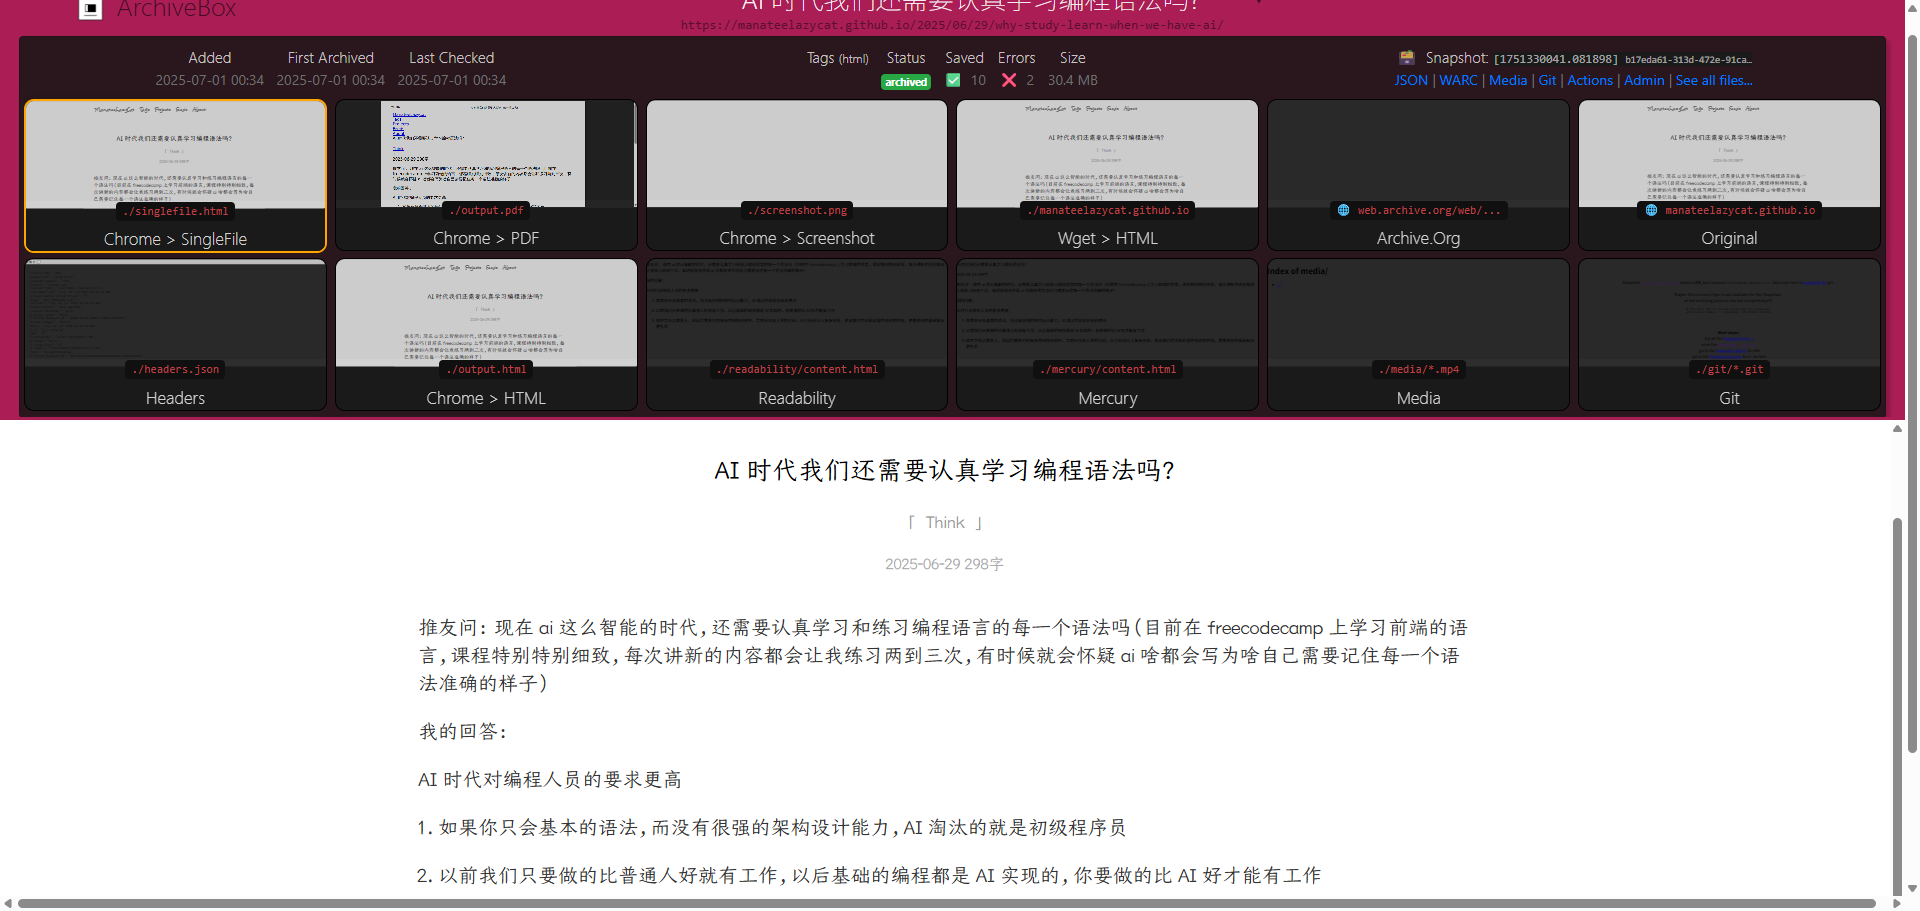Click See all files link

1714,80
